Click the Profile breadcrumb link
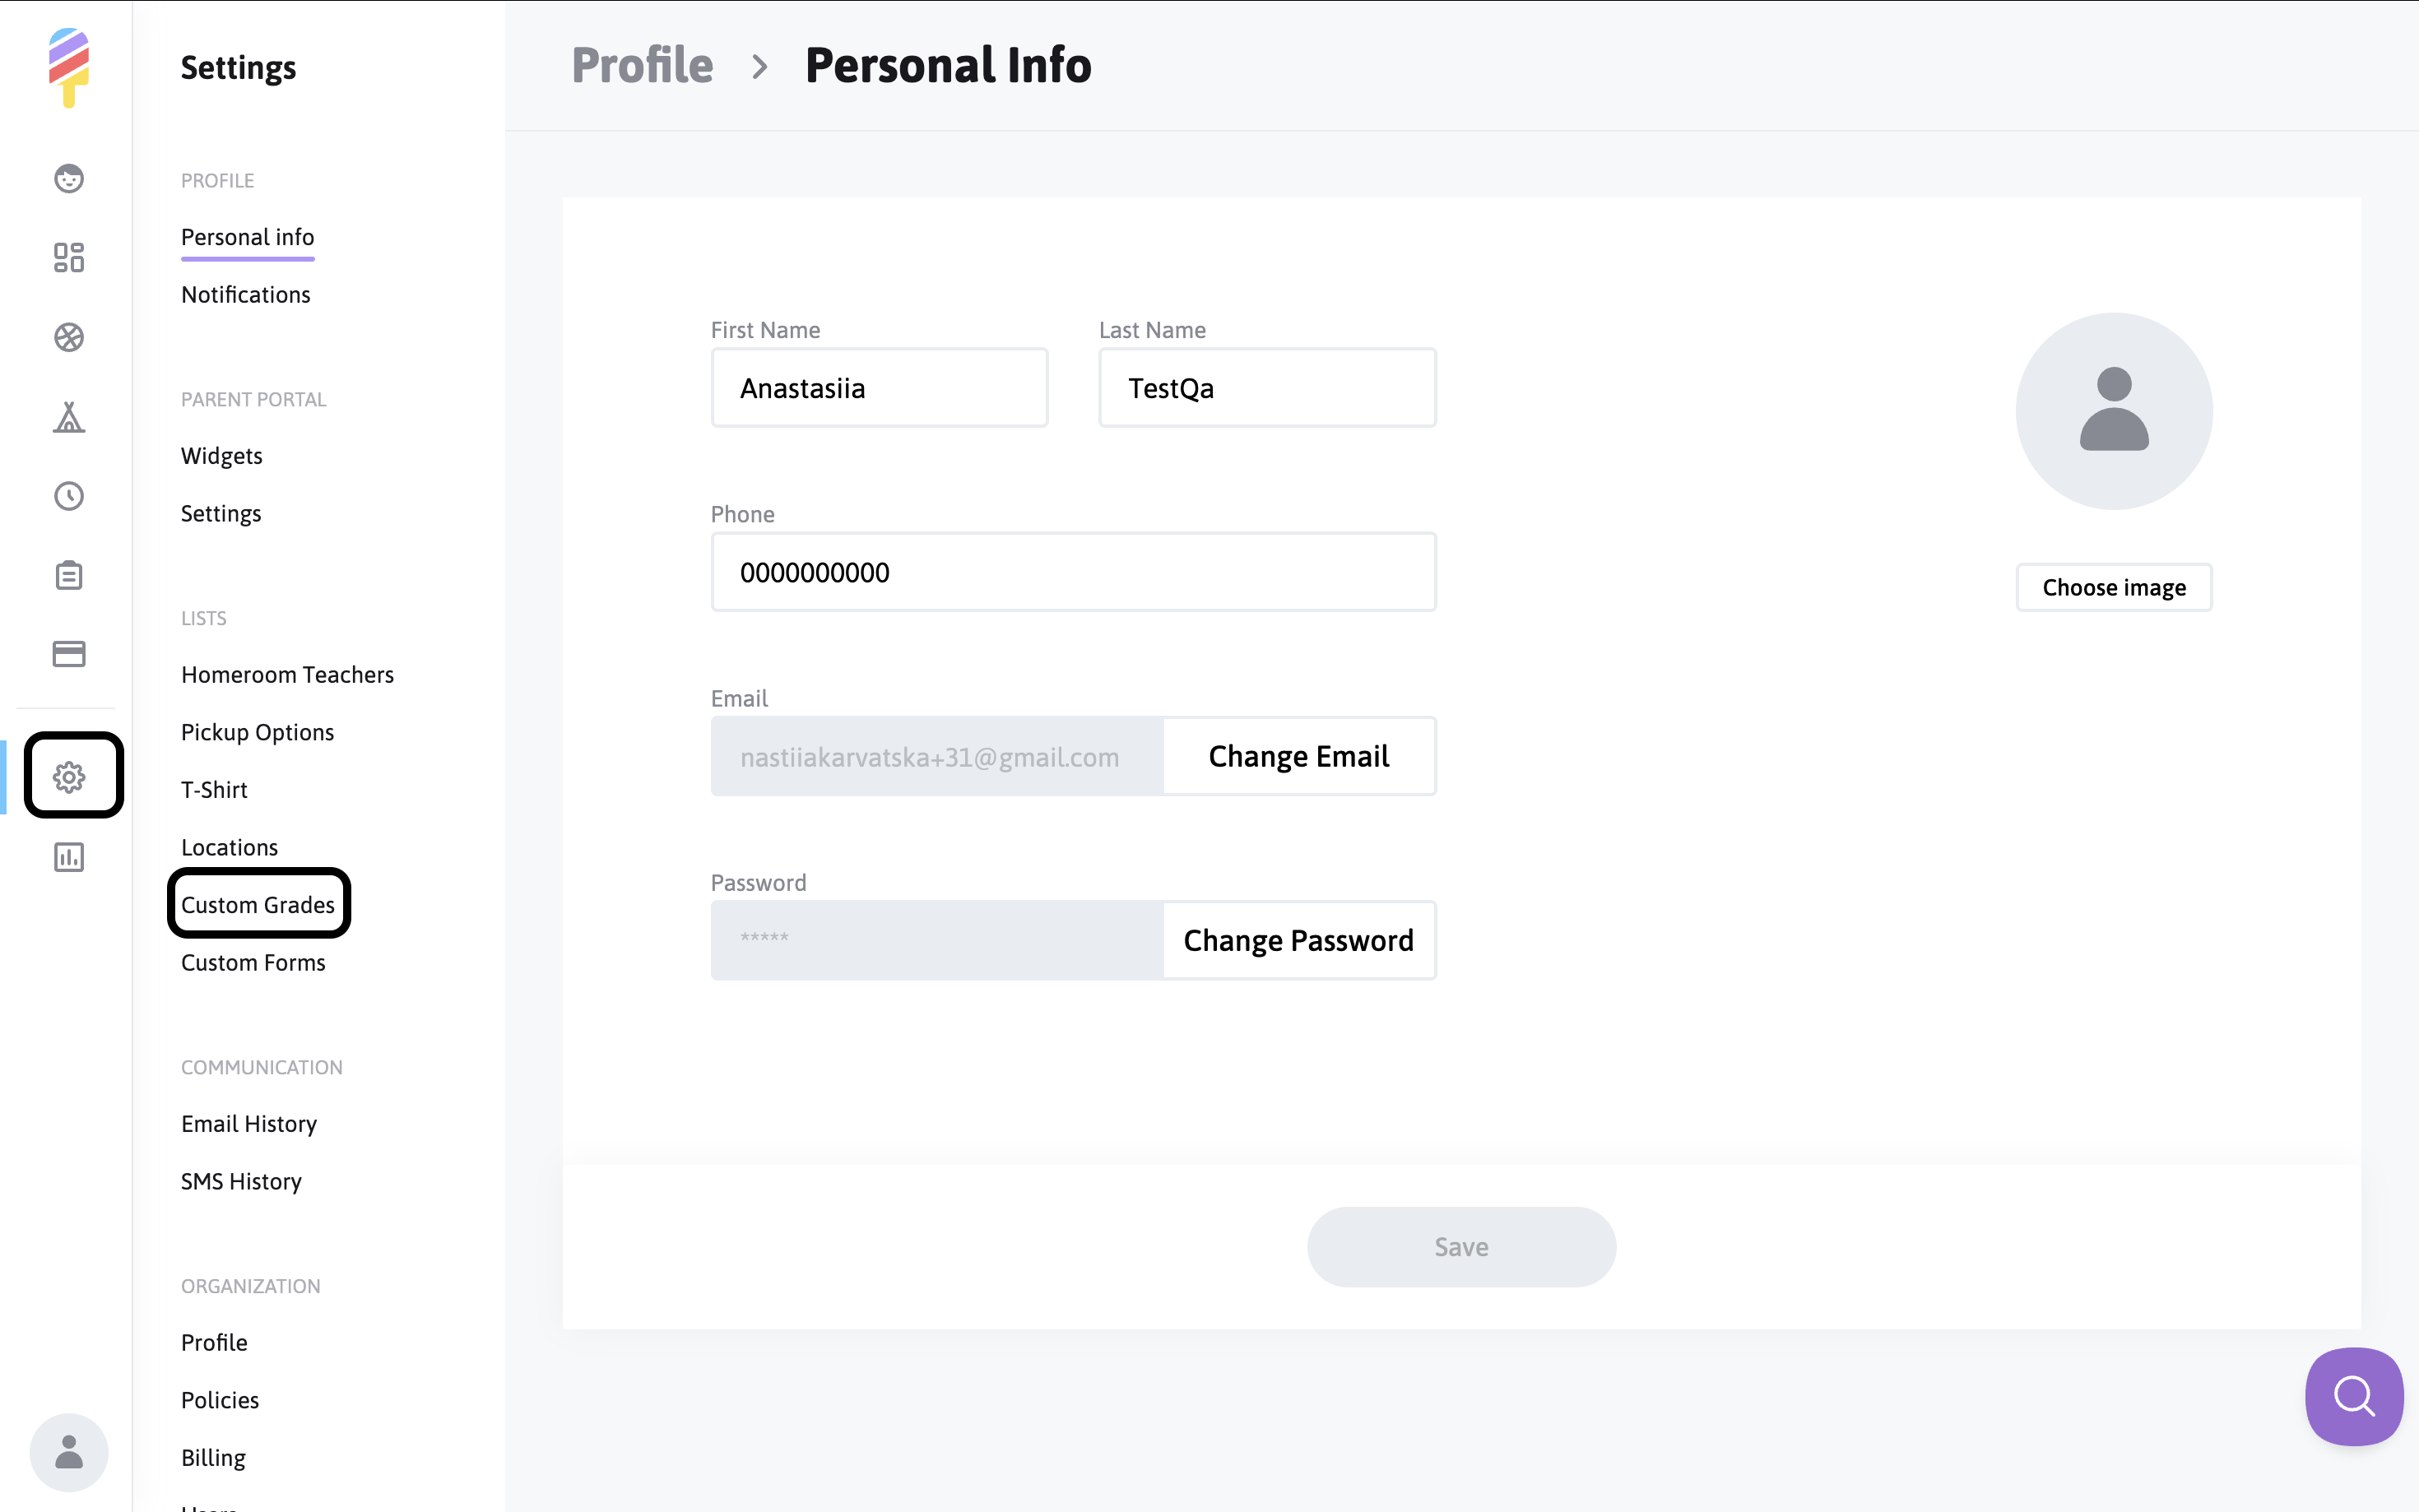2419x1512 pixels. click(642, 66)
